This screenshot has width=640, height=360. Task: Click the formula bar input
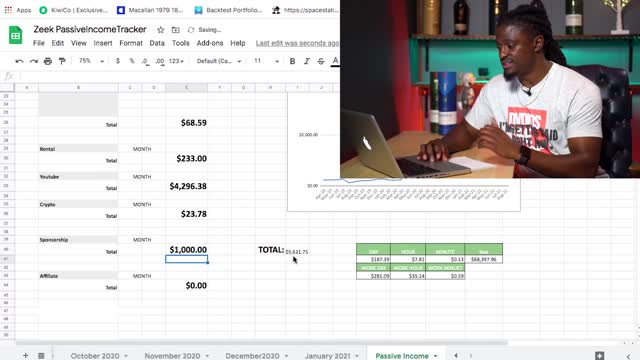coord(180,76)
